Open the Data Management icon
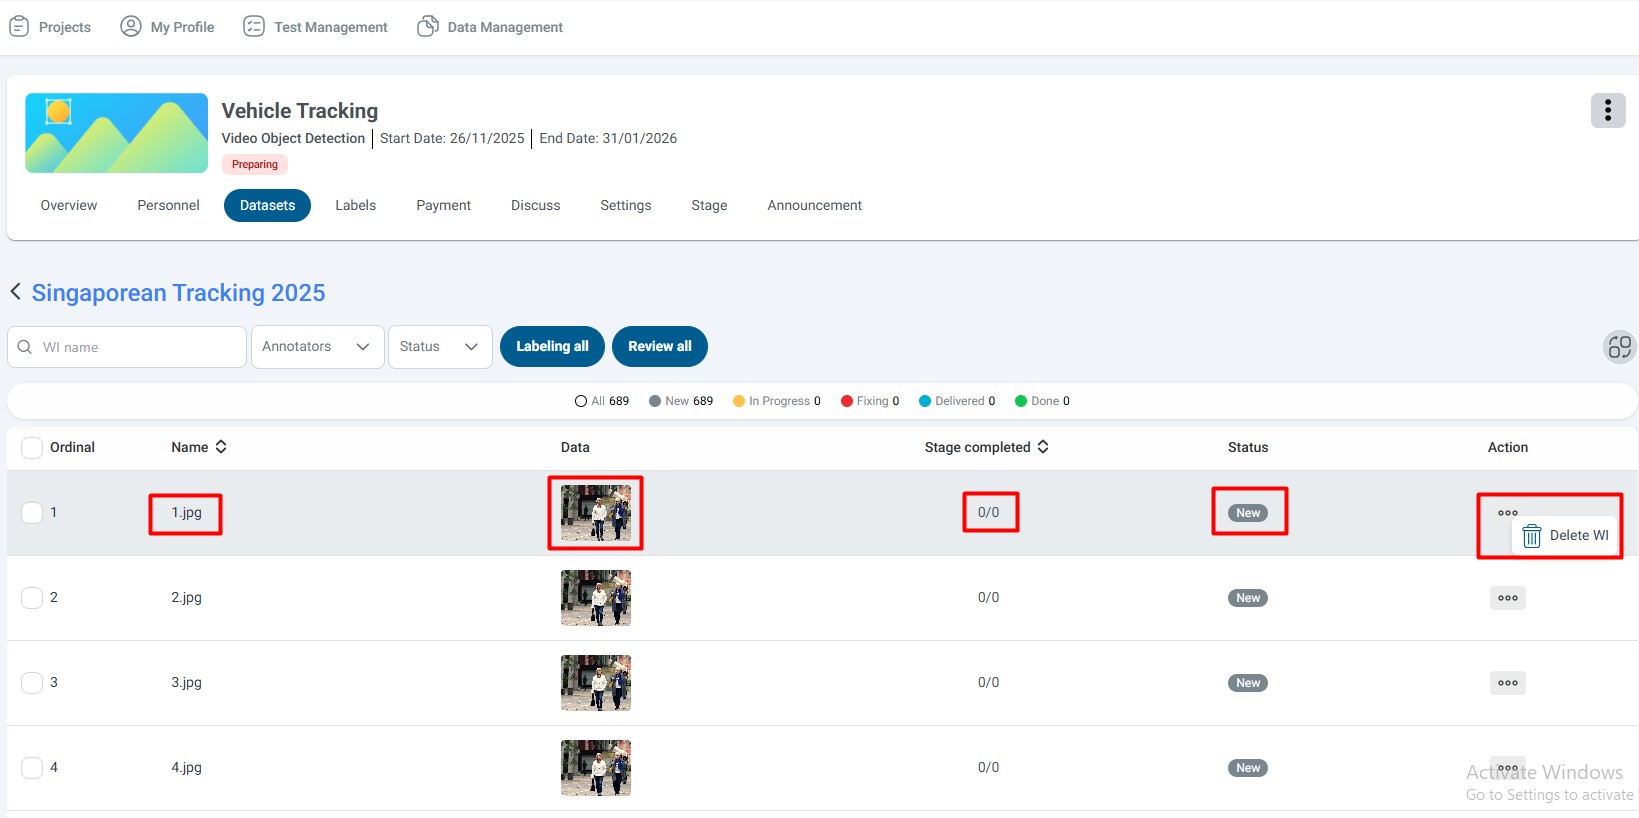The width and height of the screenshot is (1639, 818). point(428,26)
